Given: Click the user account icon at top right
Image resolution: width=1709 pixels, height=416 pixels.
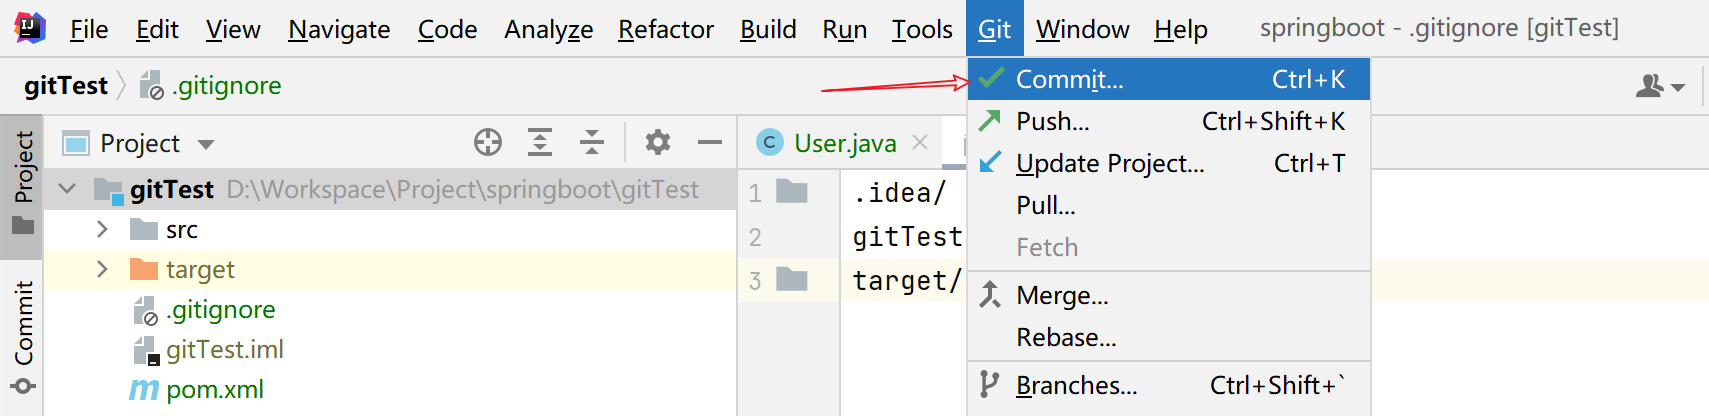Looking at the screenshot, I should pyautogui.click(x=1660, y=86).
